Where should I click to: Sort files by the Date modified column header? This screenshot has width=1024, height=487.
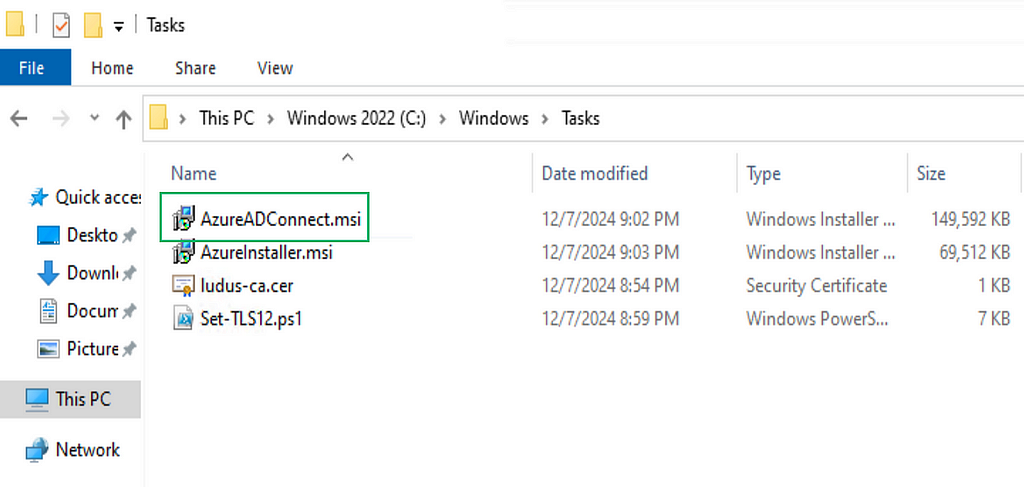tap(594, 173)
